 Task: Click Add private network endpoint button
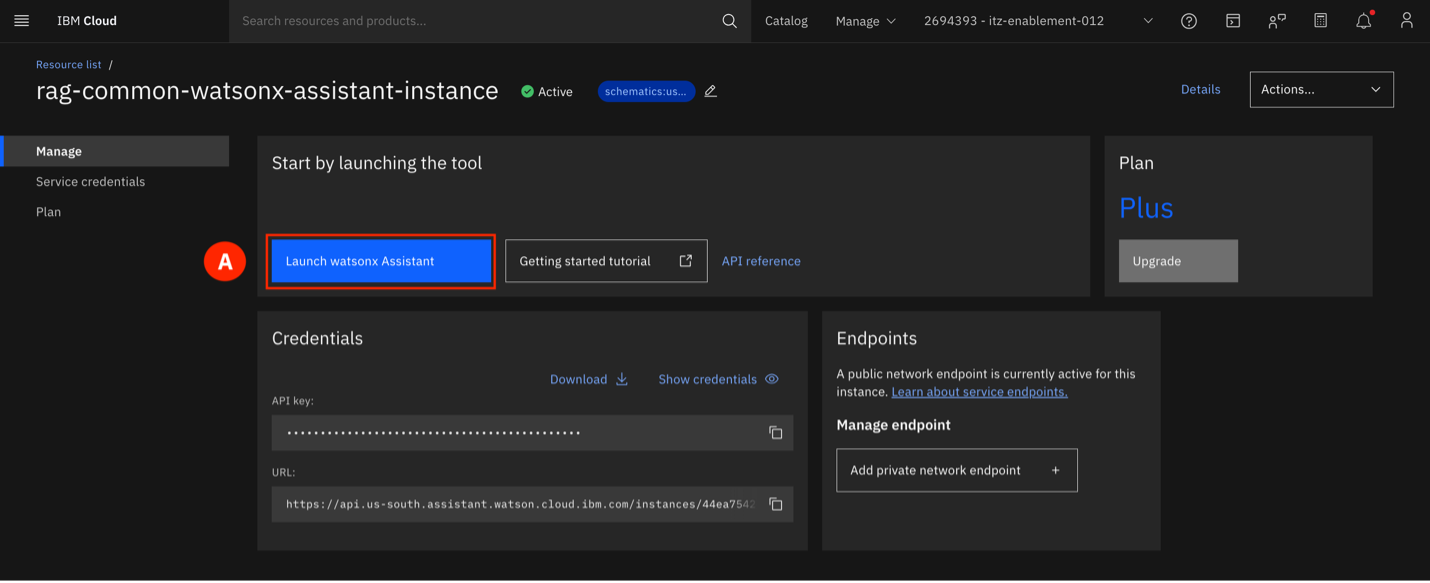[956, 470]
